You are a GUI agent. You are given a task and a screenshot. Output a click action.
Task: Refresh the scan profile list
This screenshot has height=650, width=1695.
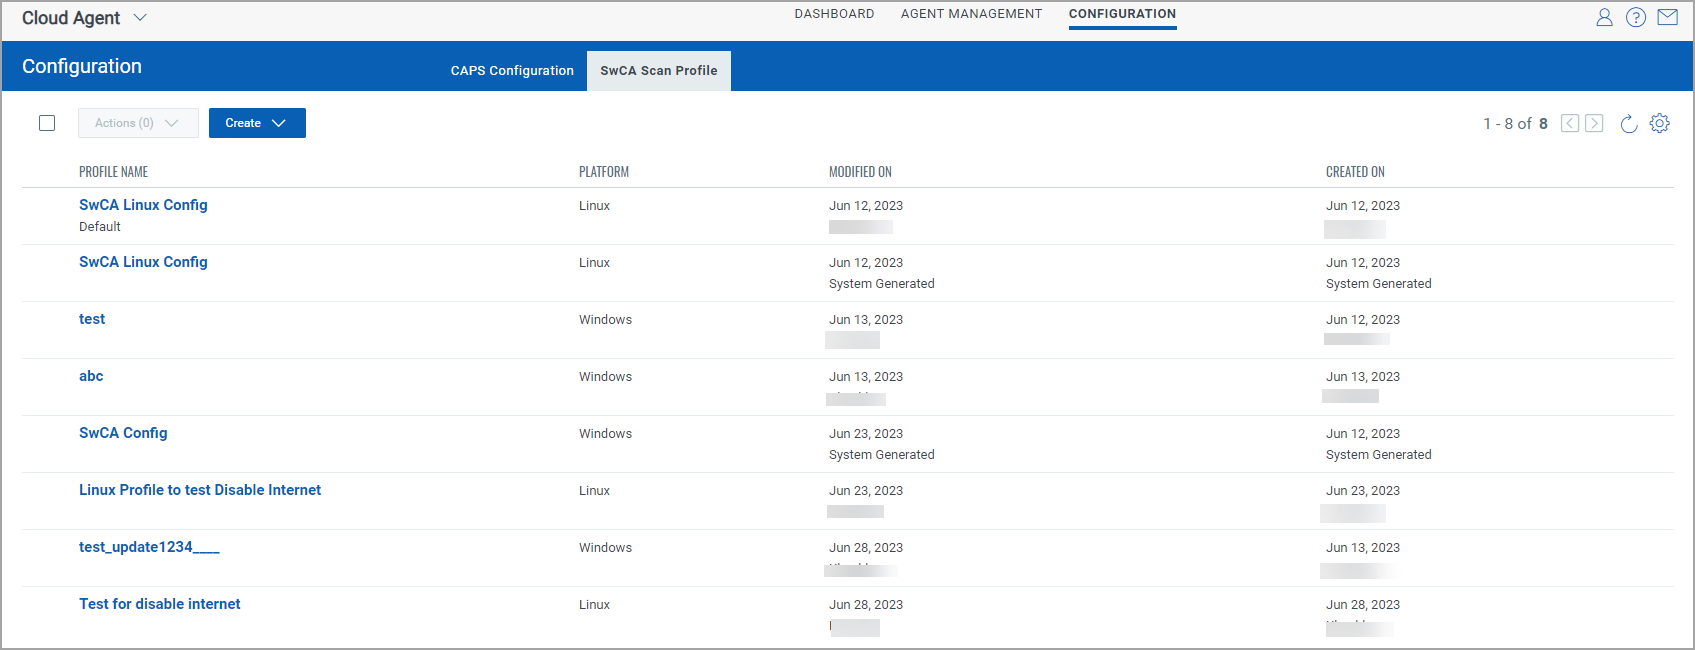coord(1628,123)
